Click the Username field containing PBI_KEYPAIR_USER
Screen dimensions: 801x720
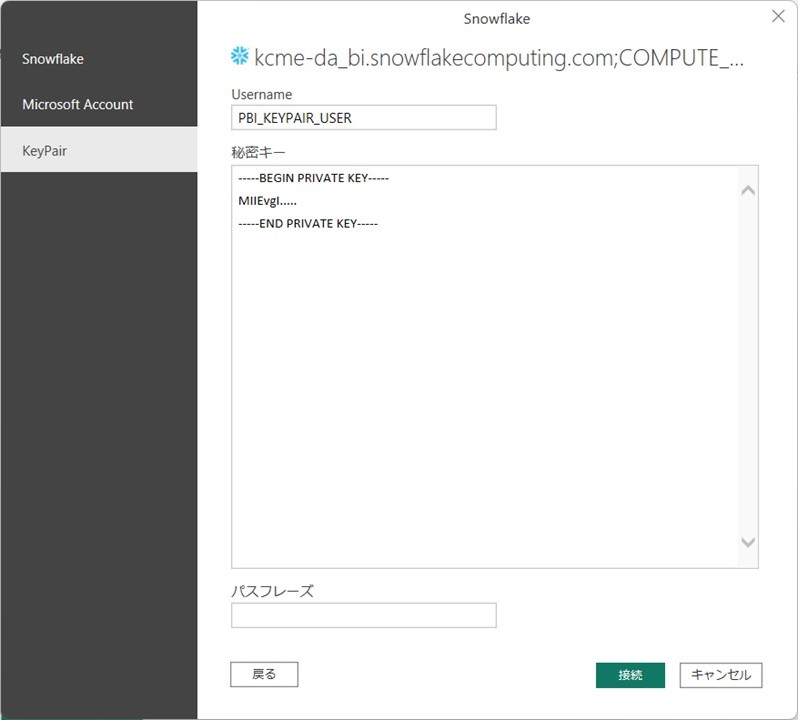pos(363,118)
